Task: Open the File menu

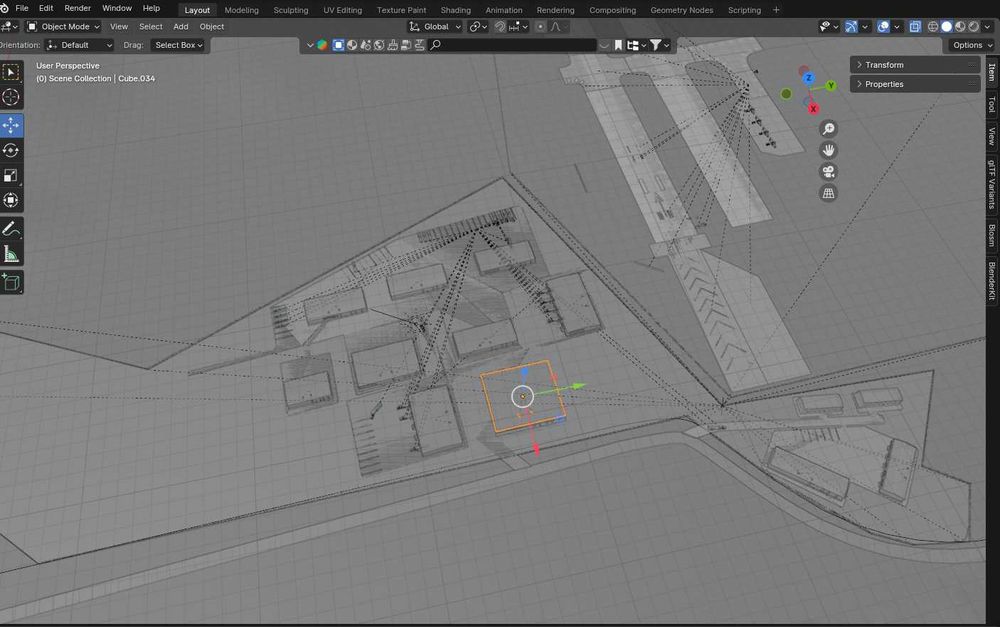Action: pyautogui.click(x=22, y=8)
